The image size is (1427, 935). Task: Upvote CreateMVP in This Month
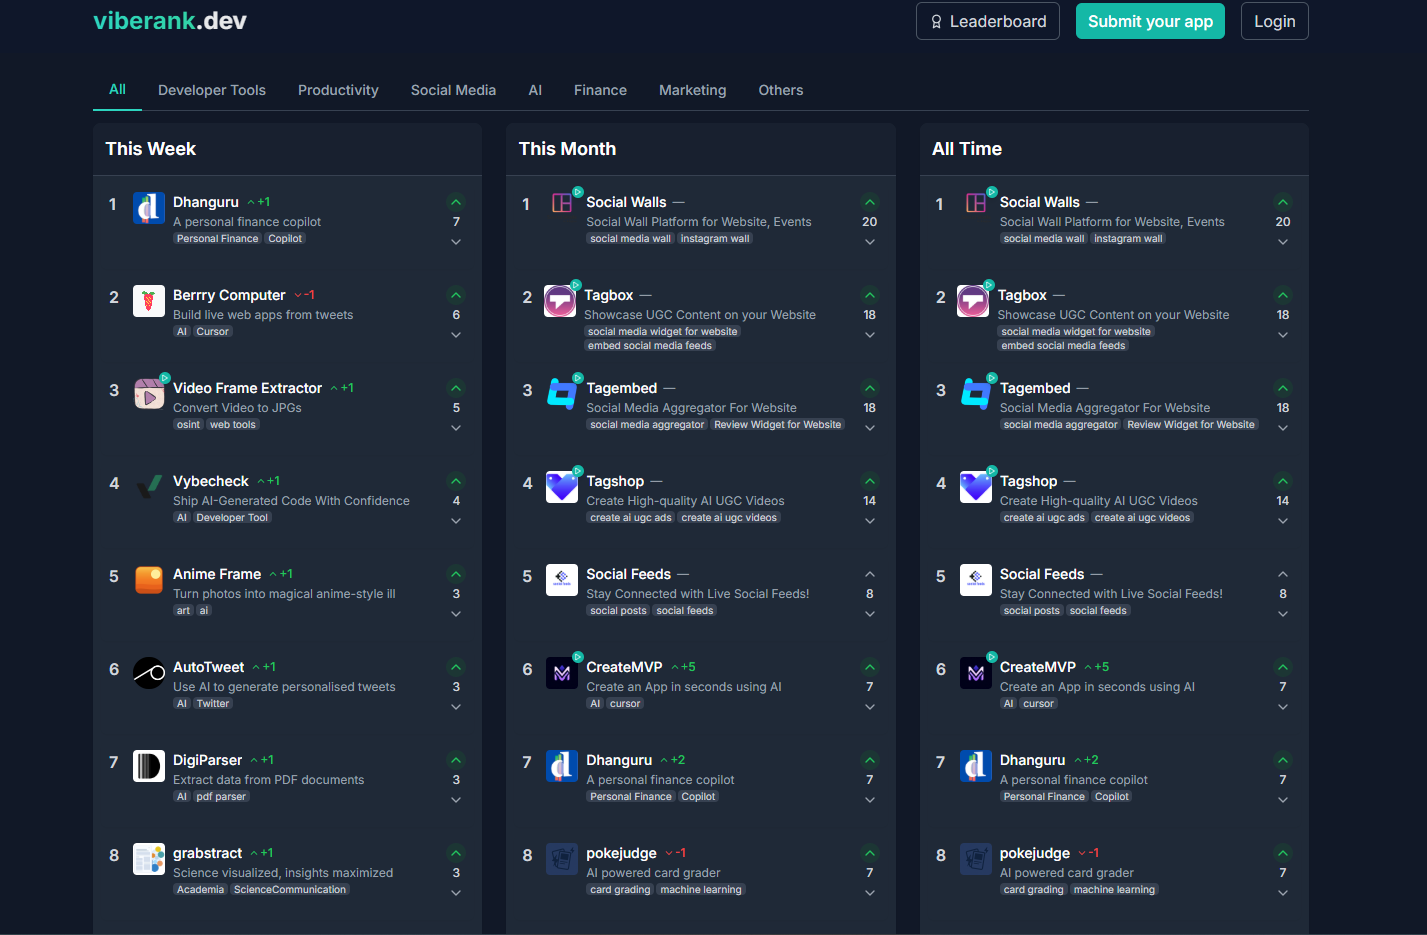click(x=870, y=667)
